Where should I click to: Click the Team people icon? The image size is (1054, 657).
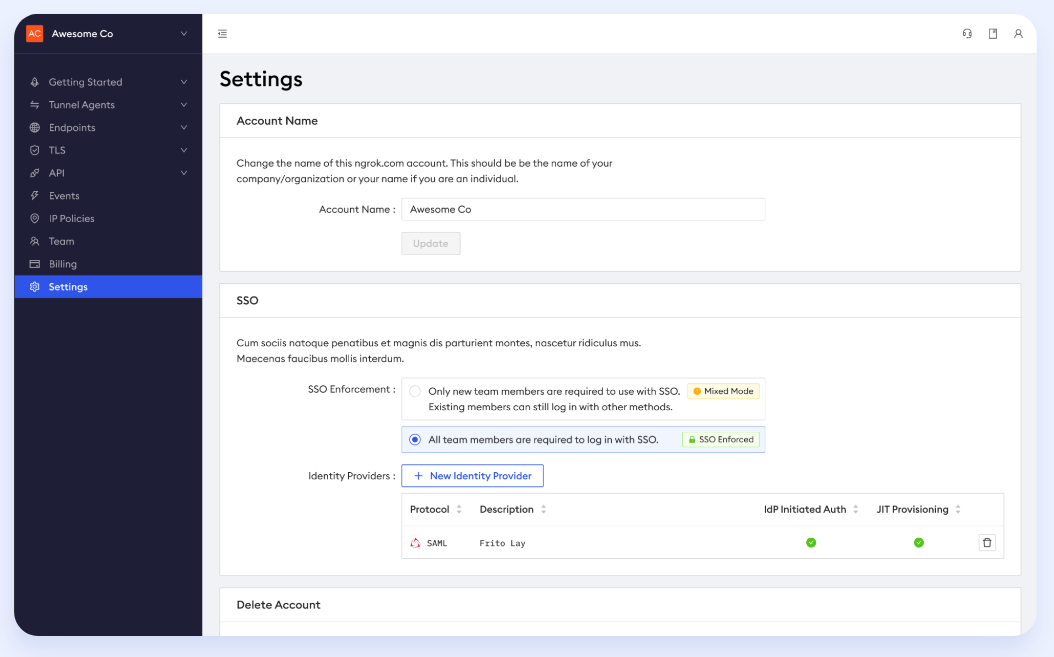pyautogui.click(x=35, y=241)
